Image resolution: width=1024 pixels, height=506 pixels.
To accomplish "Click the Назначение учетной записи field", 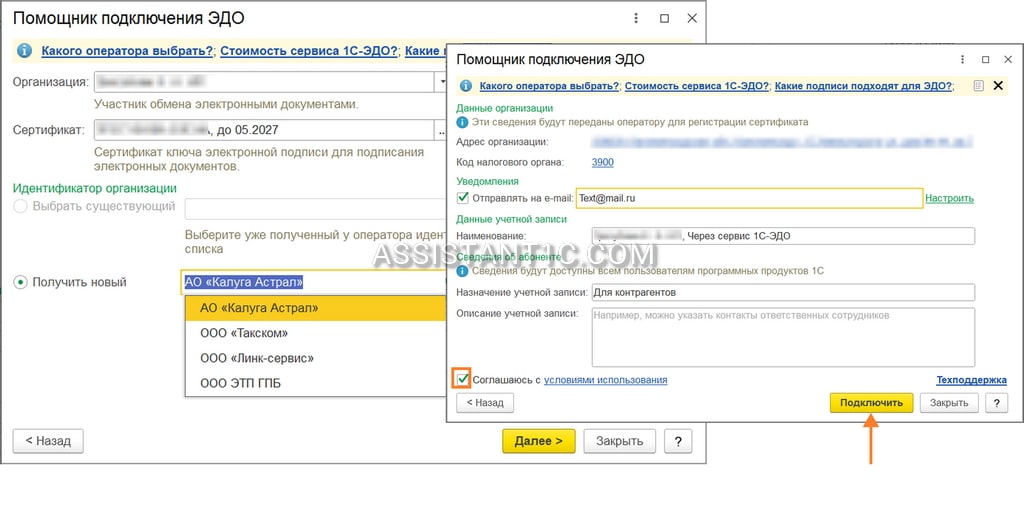I will click(783, 293).
